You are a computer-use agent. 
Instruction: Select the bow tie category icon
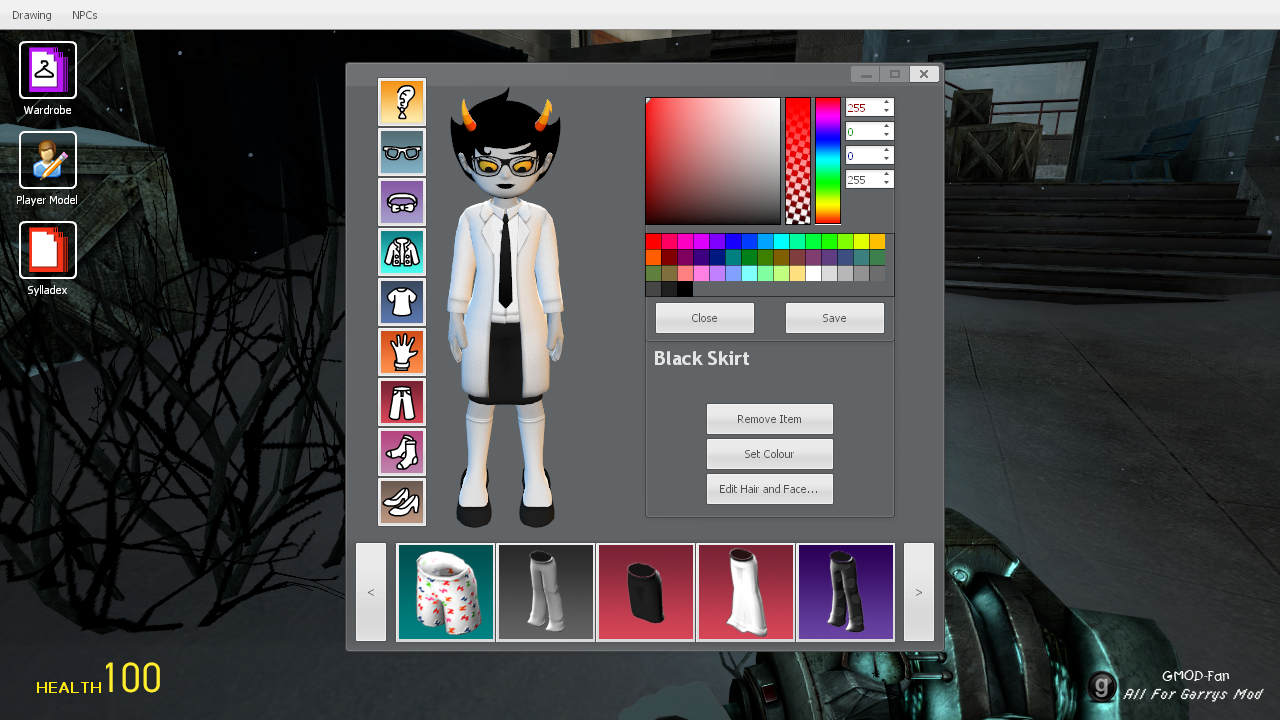coord(402,202)
